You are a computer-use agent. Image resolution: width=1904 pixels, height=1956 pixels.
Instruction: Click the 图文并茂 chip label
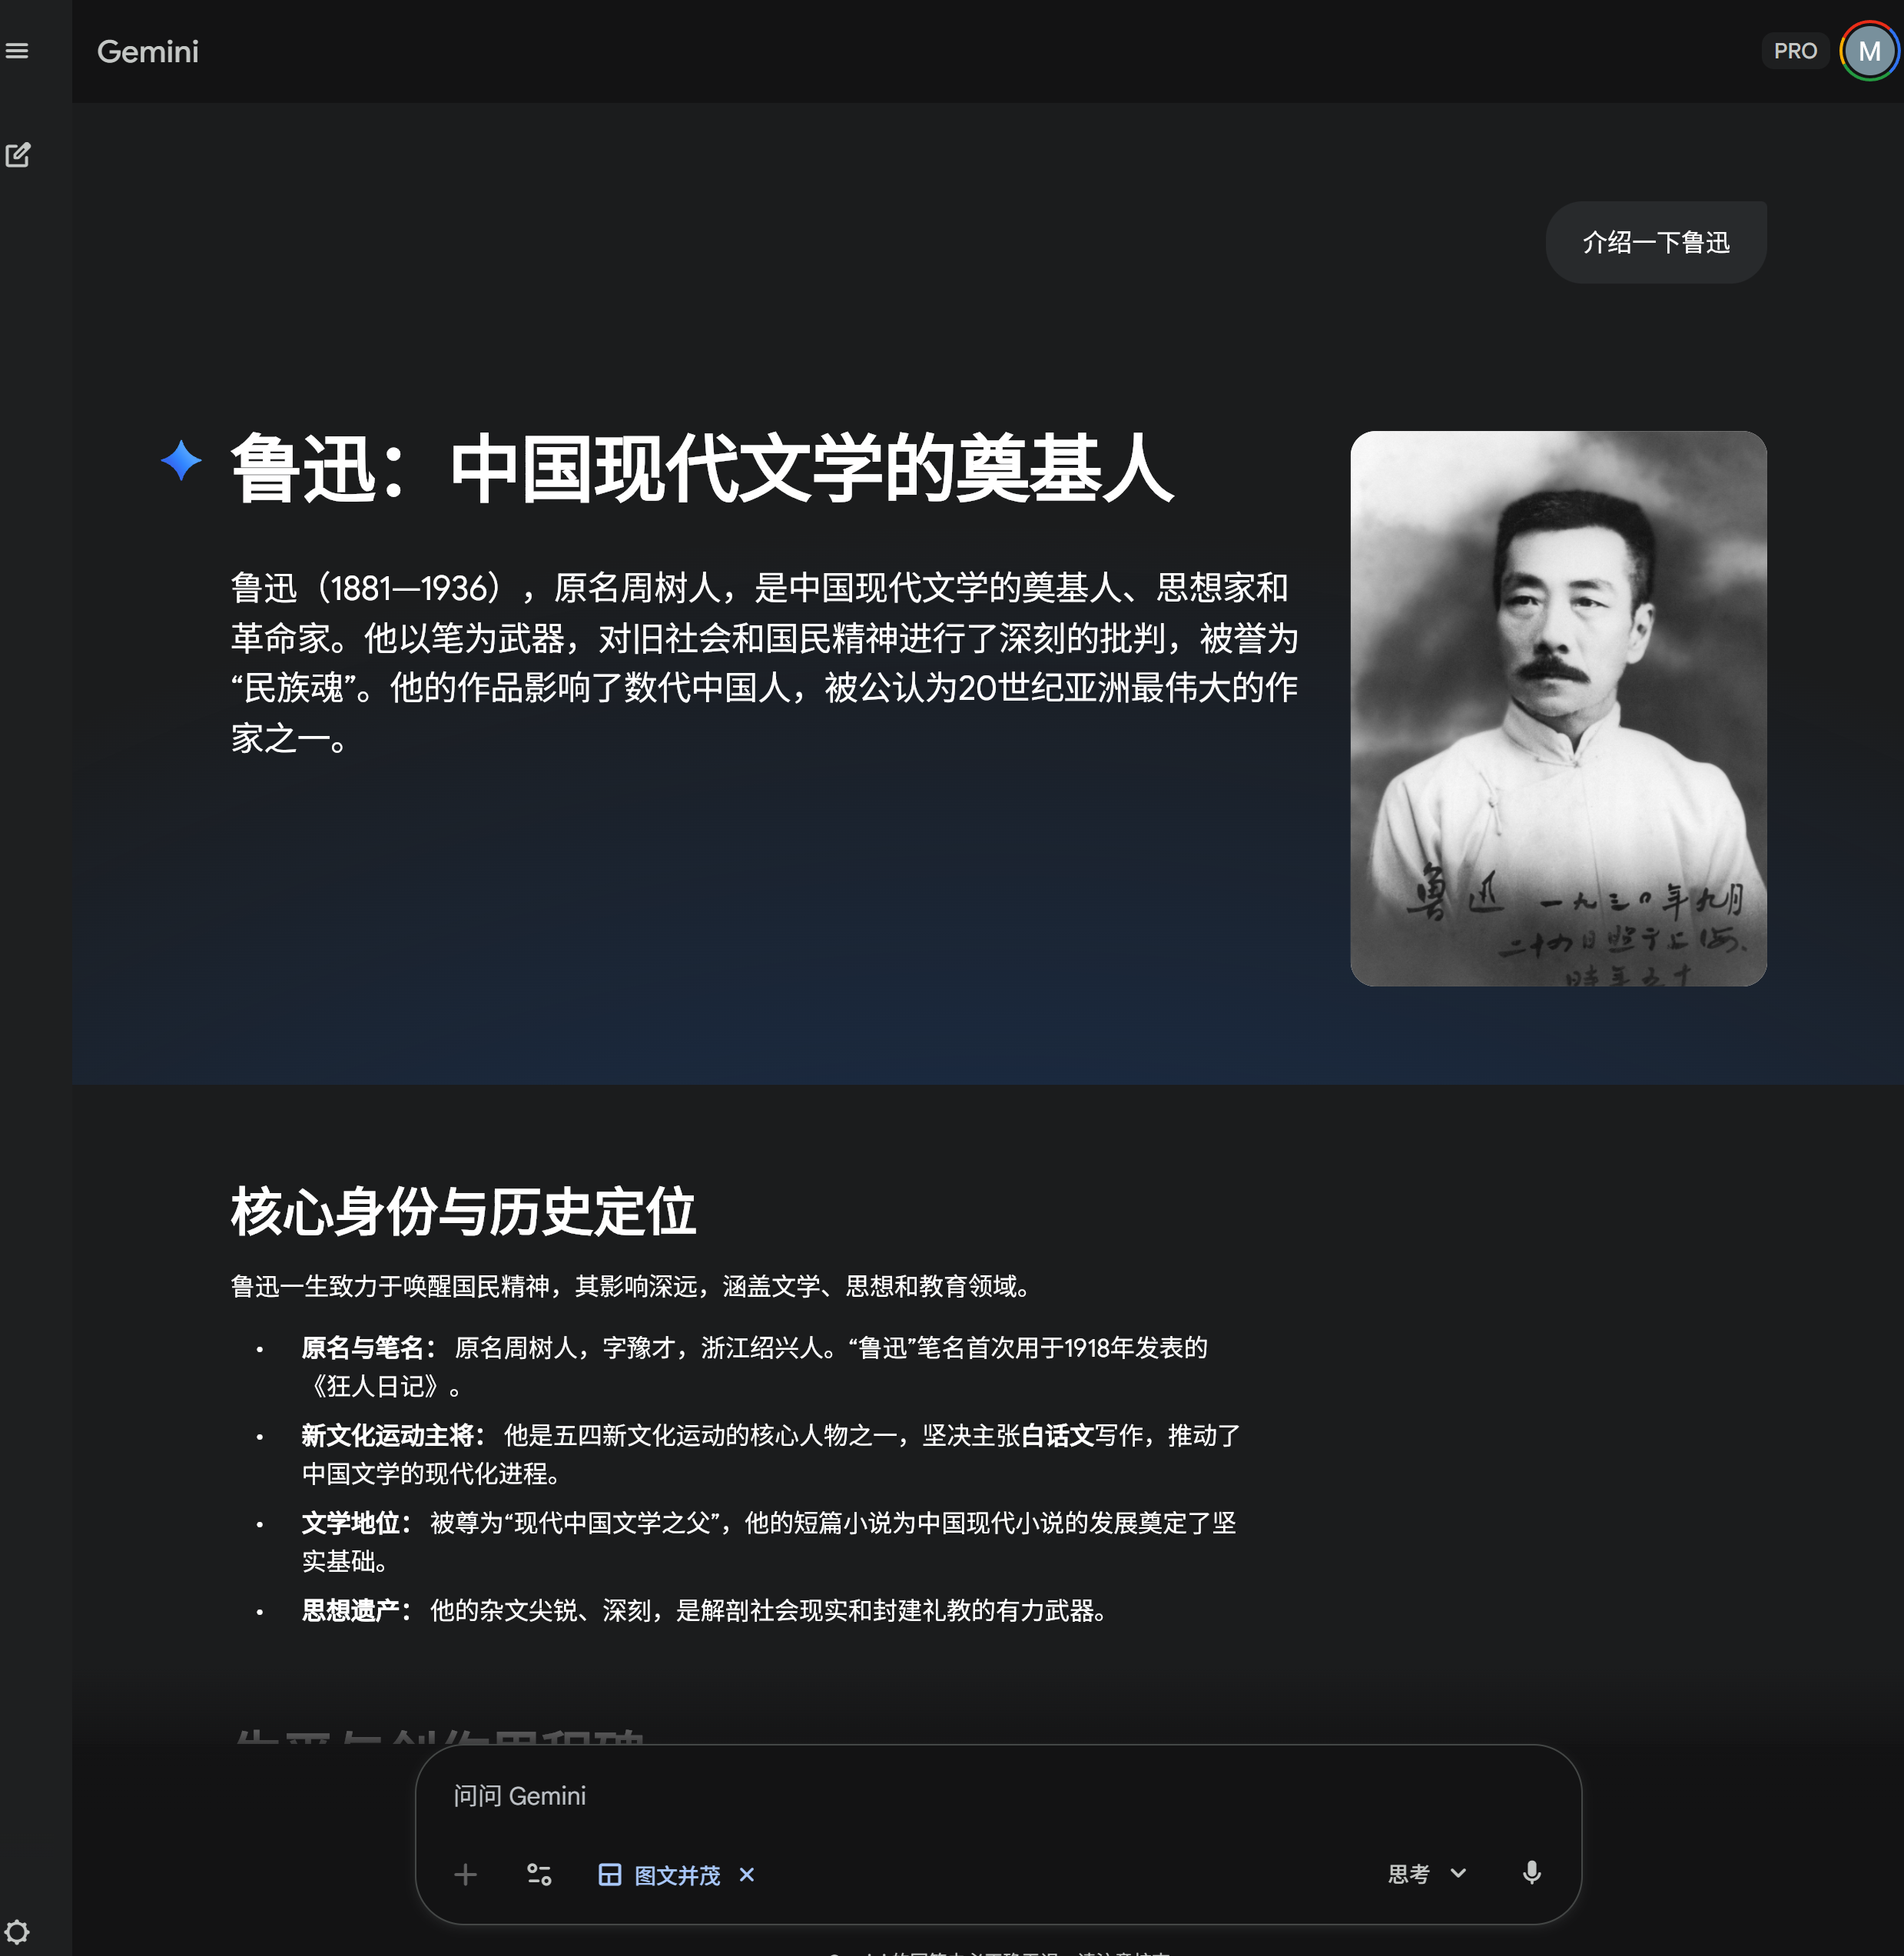click(x=677, y=1875)
